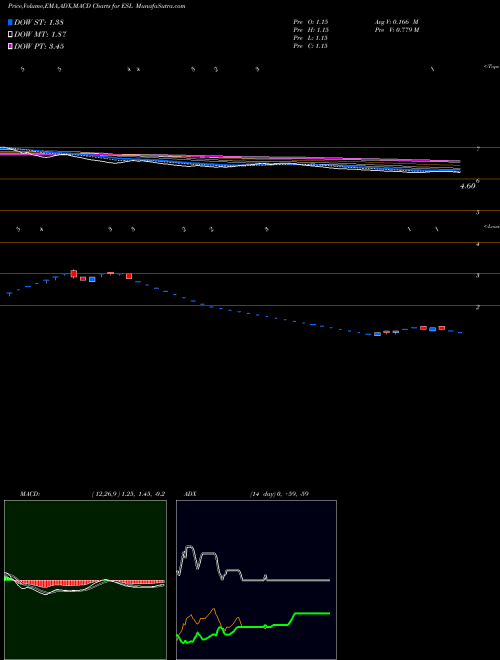The image size is (500, 660).
Task: Click the blue DOW ST legend swatch
Action: pyautogui.click(x=10, y=22)
